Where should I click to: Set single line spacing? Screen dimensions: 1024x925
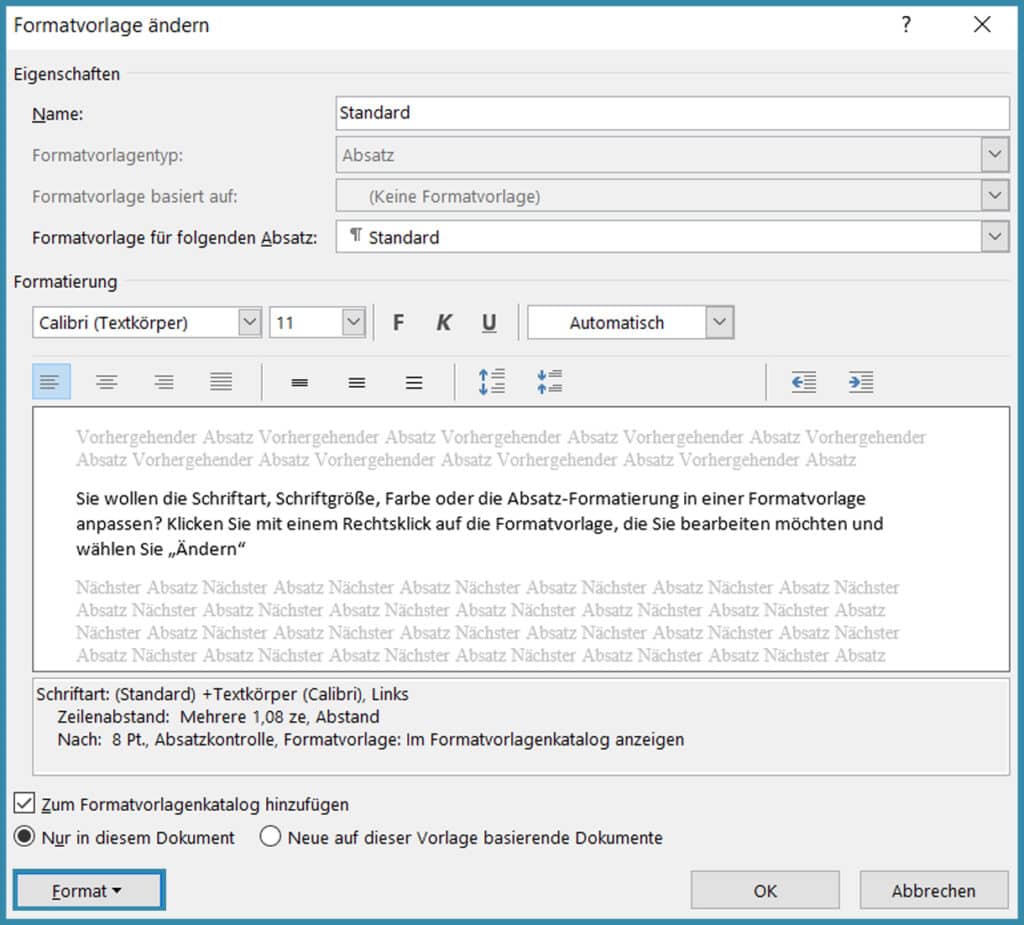pyautogui.click(x=299, y=382)
